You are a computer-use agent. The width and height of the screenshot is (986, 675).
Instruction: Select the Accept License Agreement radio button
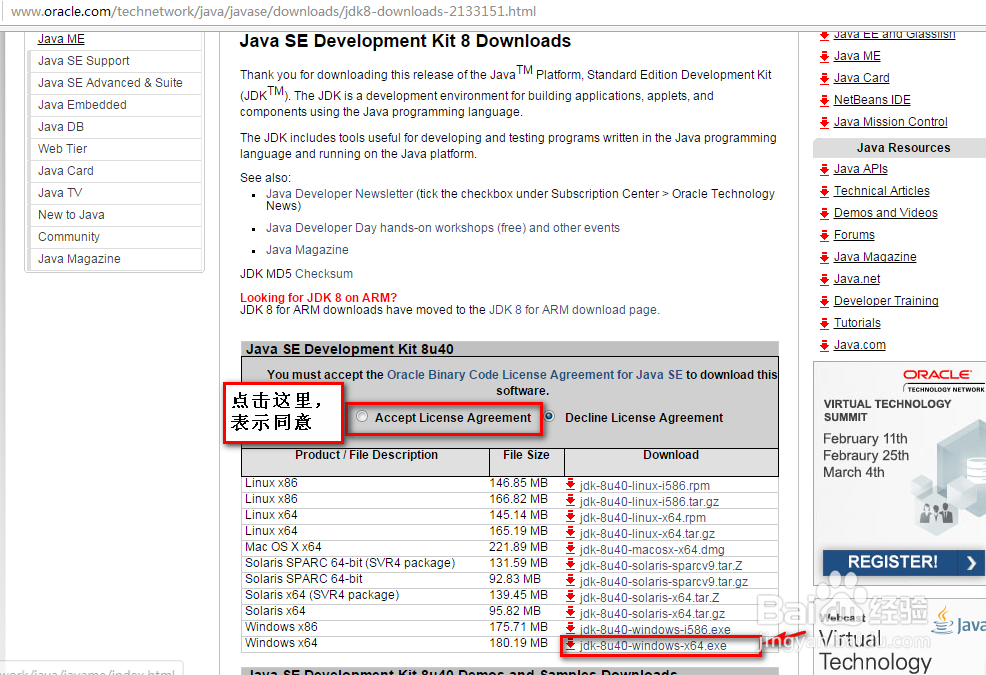point(362,416)
